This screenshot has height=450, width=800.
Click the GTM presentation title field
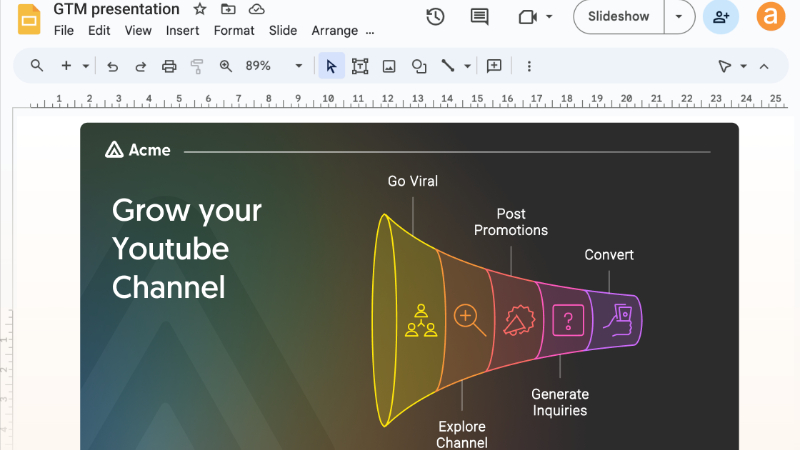coord(116,9)
